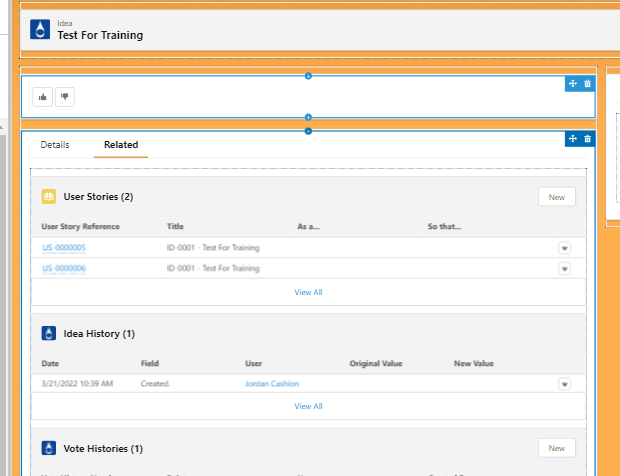Click New button in Vote Histories
620x476 pixels.
click(556, 449)
